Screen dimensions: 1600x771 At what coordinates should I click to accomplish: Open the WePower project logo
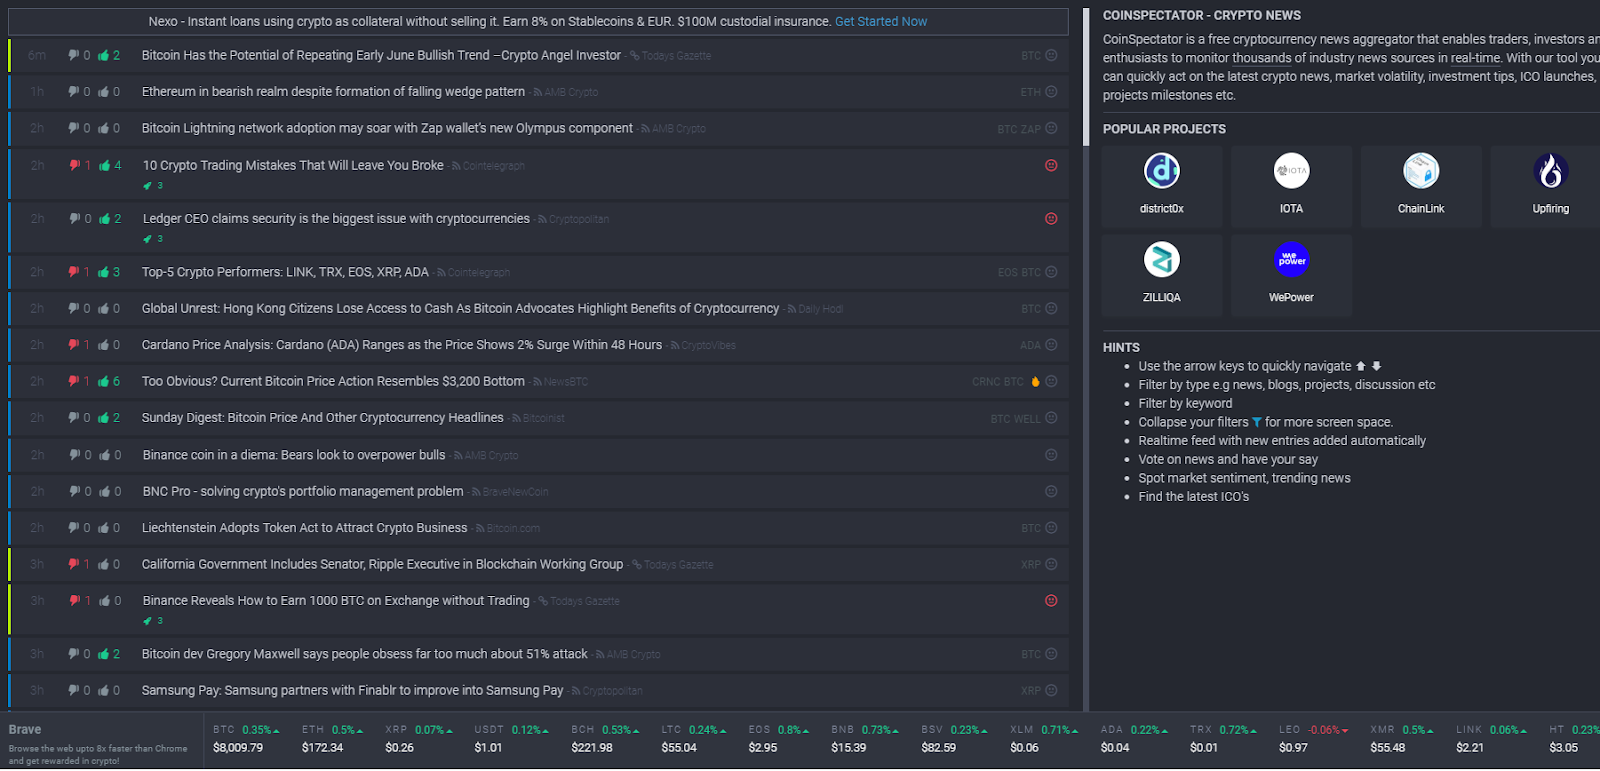pos(1292,260)
